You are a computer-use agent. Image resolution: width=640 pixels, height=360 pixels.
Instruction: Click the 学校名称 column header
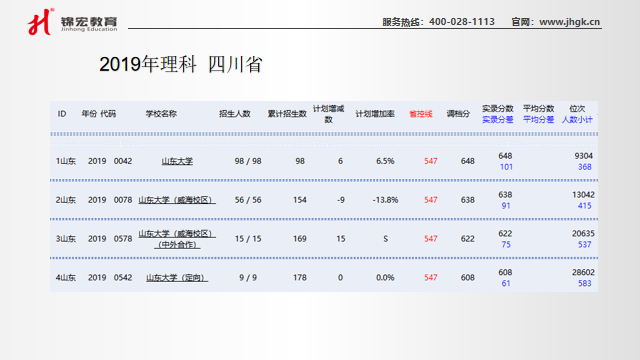click(x=161, y=114)
